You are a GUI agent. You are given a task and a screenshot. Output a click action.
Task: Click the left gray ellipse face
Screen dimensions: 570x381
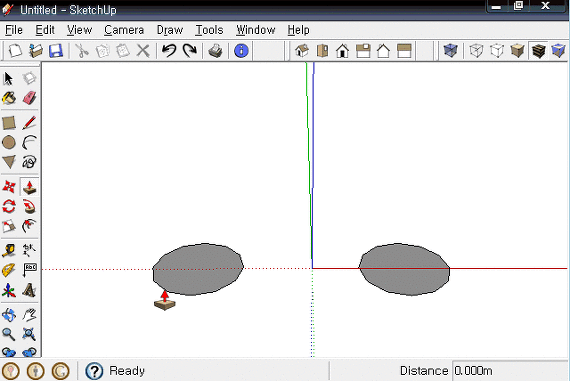198,269
